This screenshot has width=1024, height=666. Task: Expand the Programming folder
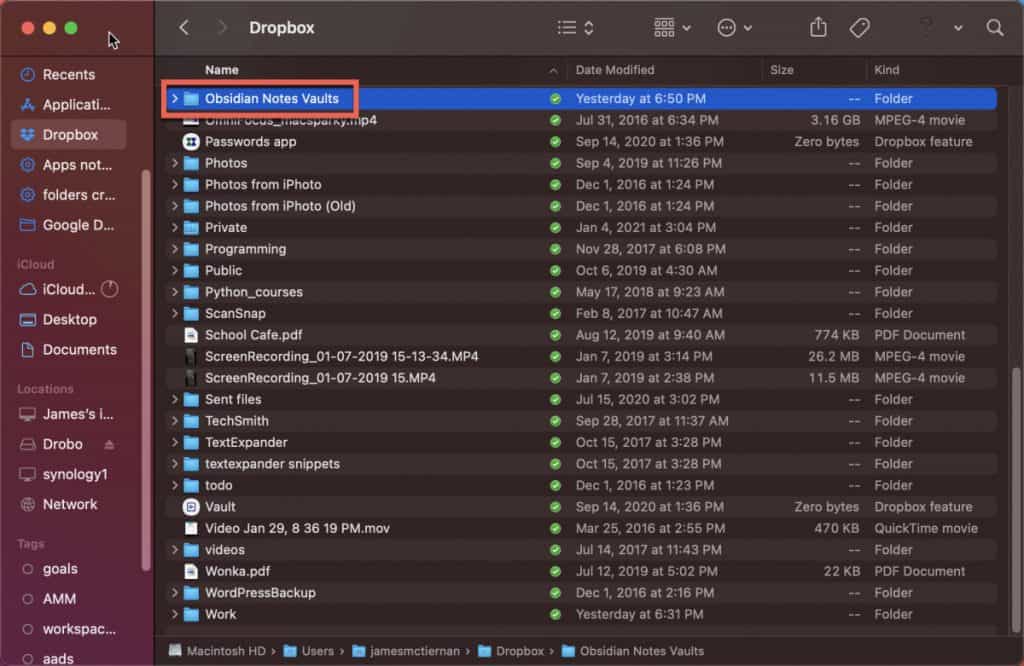click(x=174, y=249)
